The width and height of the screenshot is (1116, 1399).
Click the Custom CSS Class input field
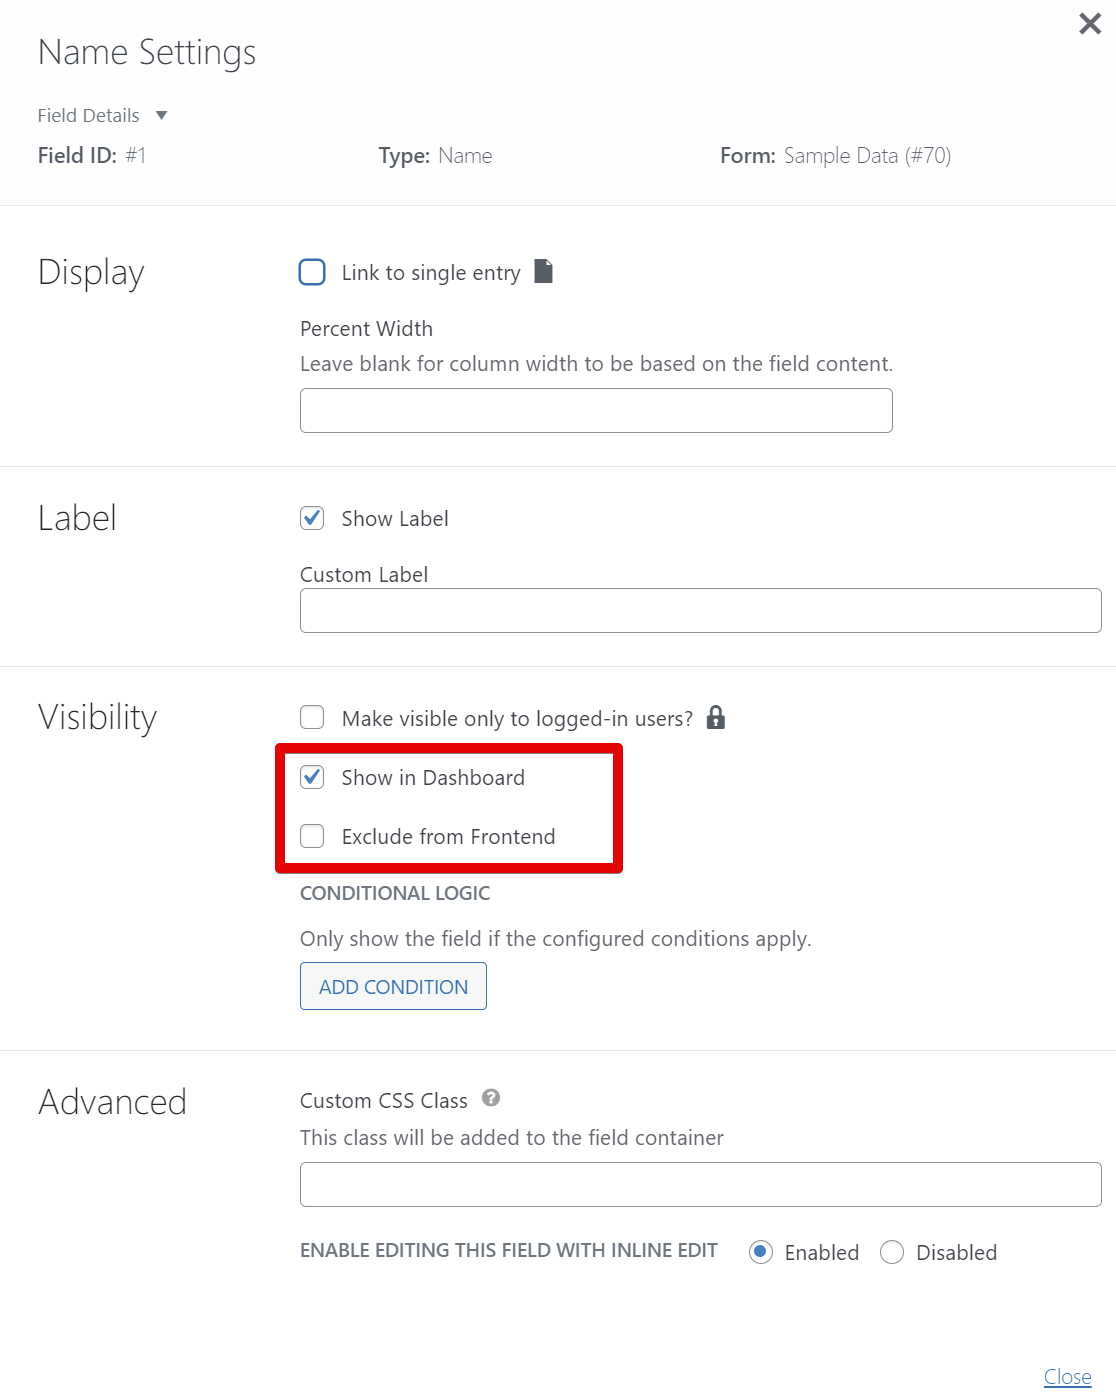pyautogui.click(x=700, y=1184)
